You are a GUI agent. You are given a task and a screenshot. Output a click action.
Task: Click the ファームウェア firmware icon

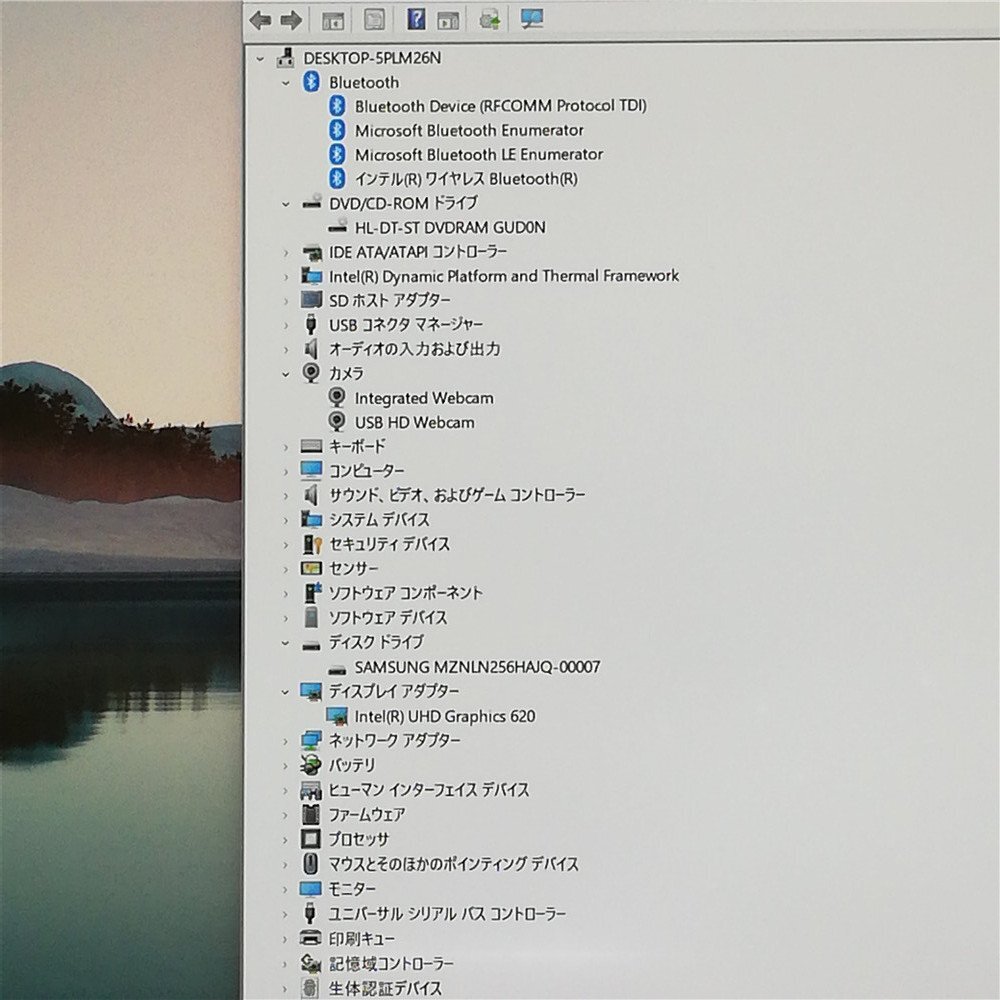(x=311, y=814)
